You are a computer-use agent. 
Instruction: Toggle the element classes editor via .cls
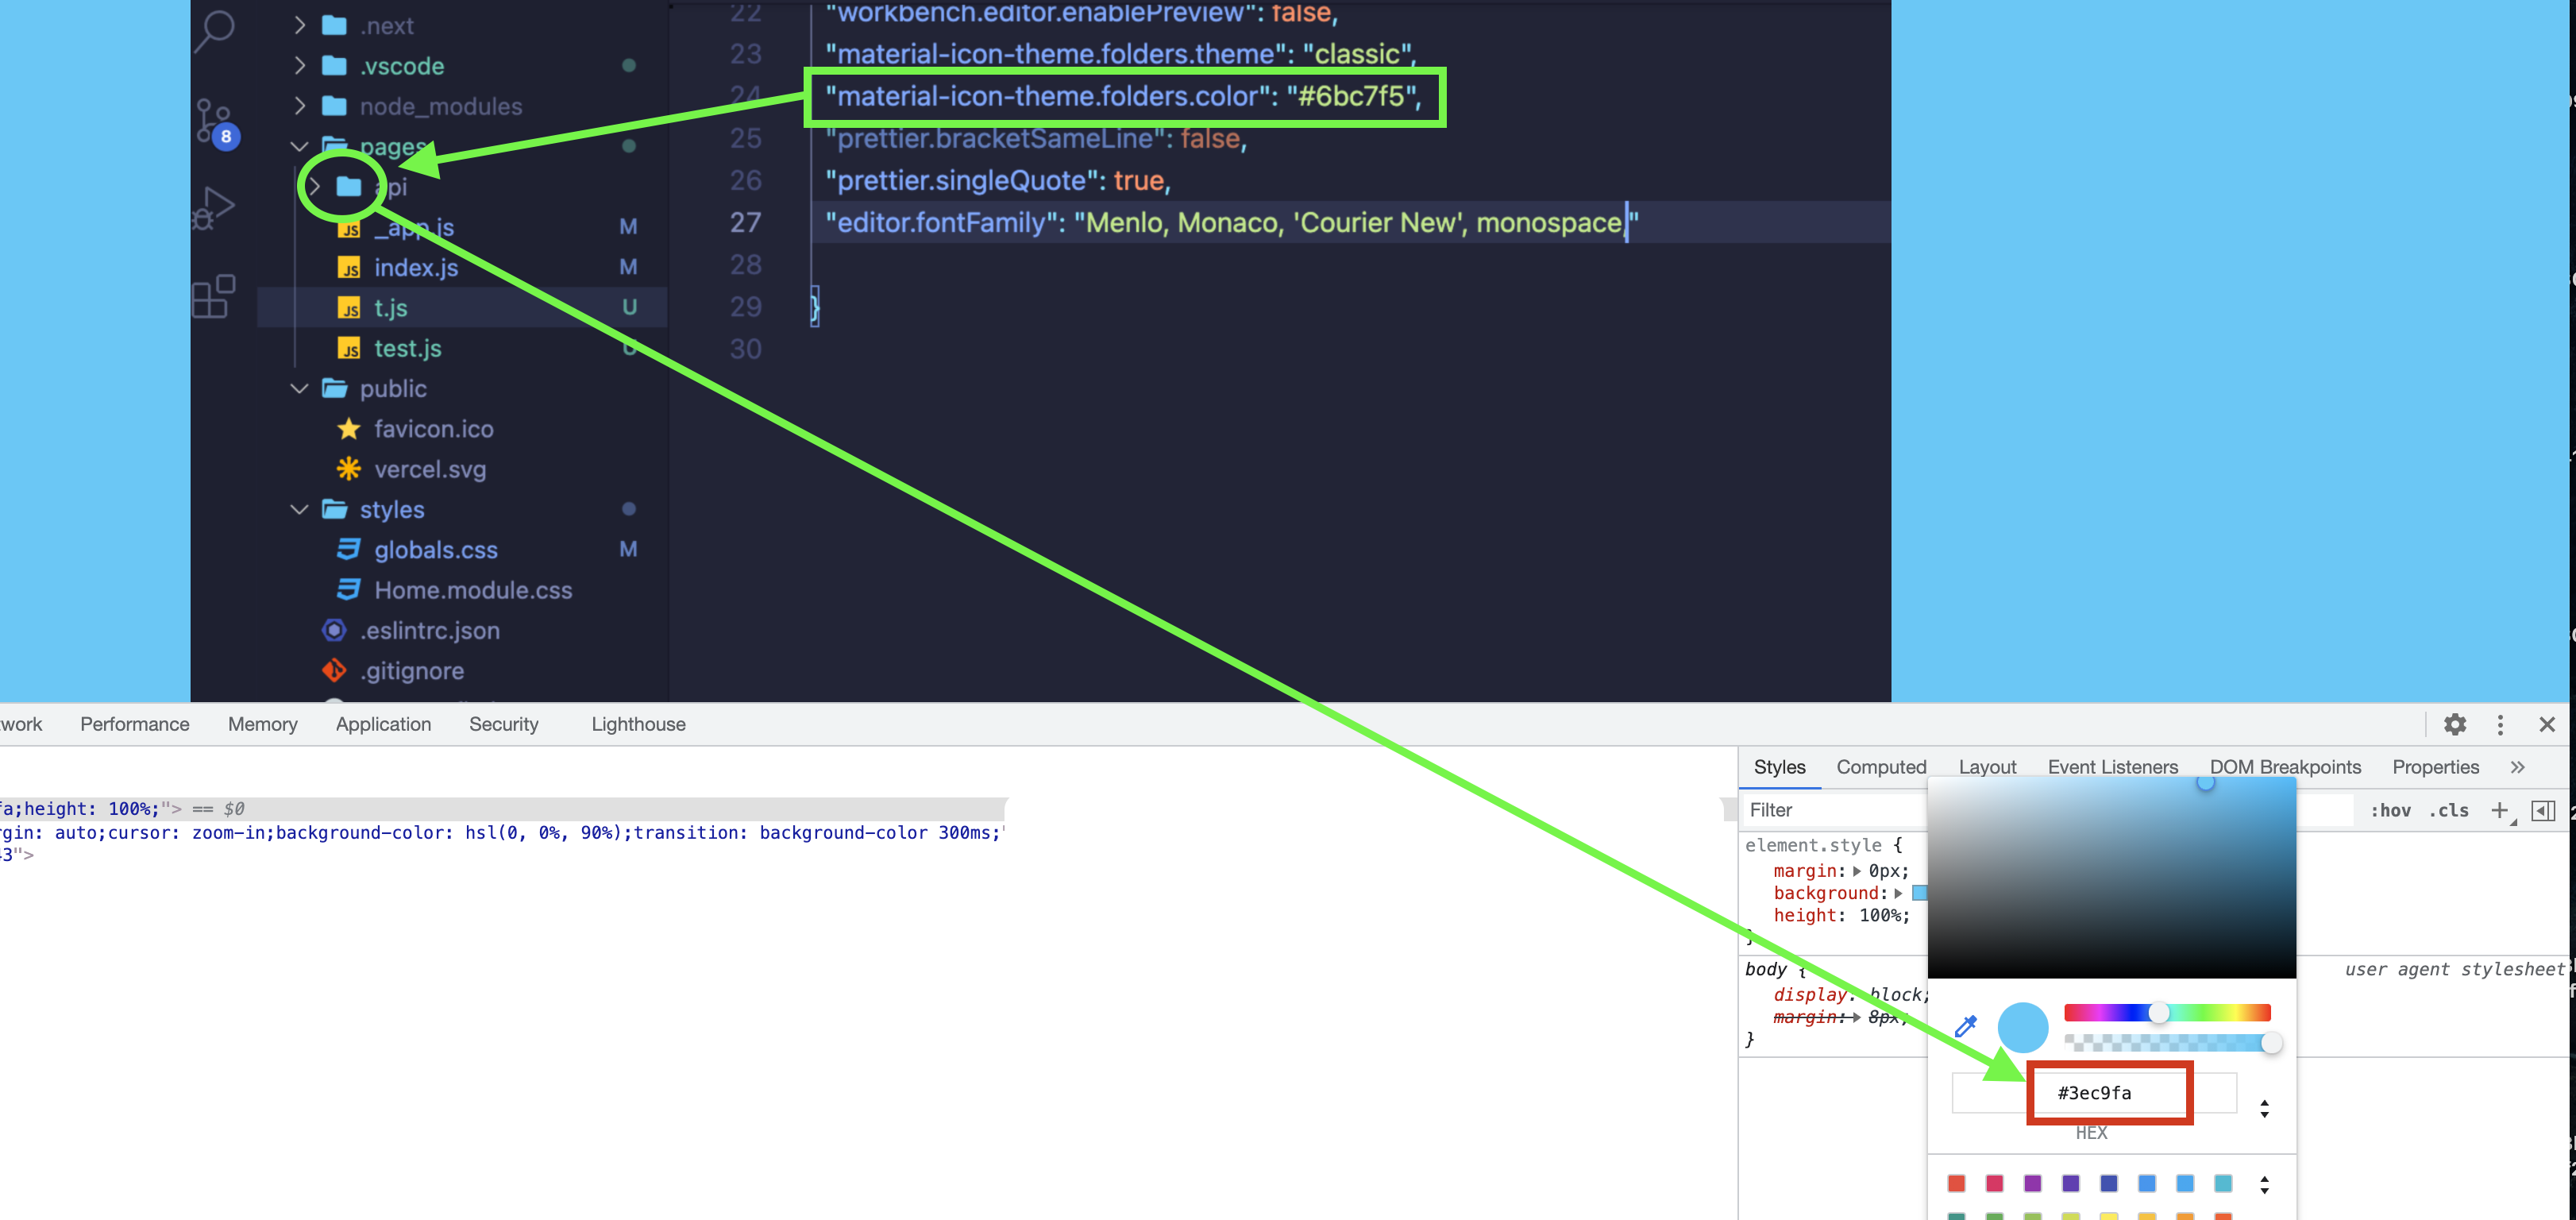[x=2449, y=810]
